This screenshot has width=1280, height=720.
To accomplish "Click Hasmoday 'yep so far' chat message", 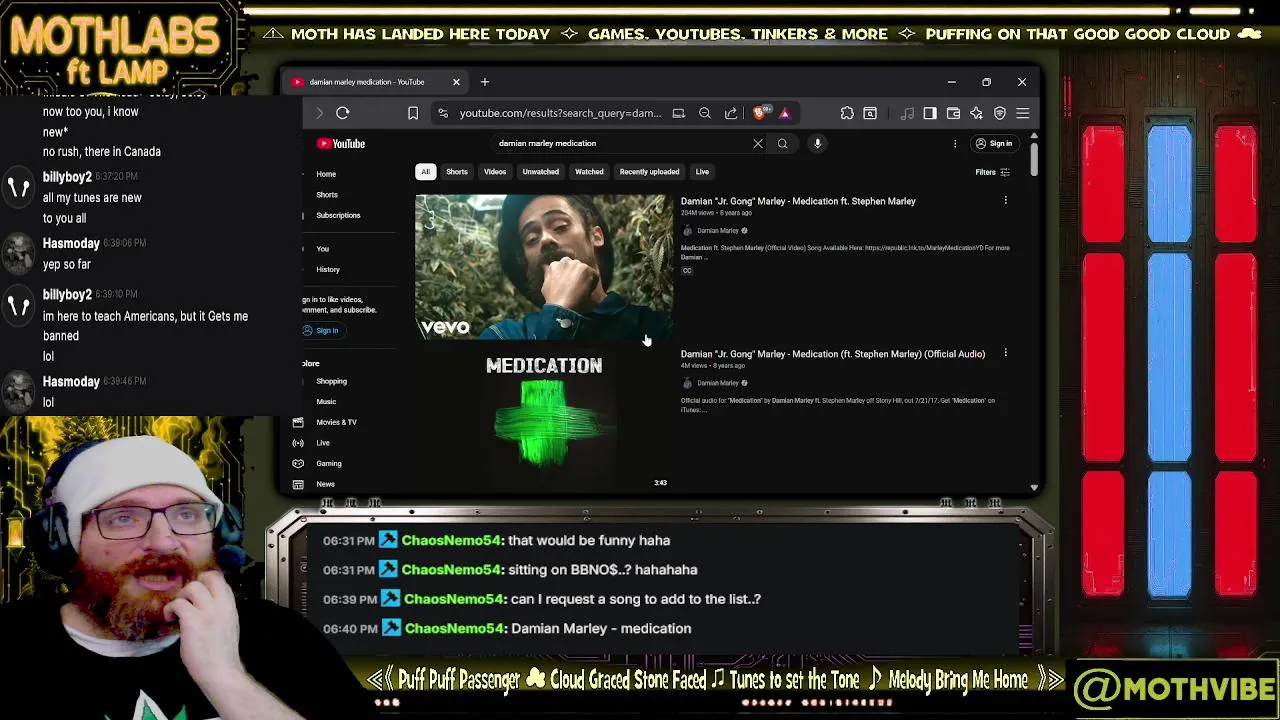I will (67, 265).
